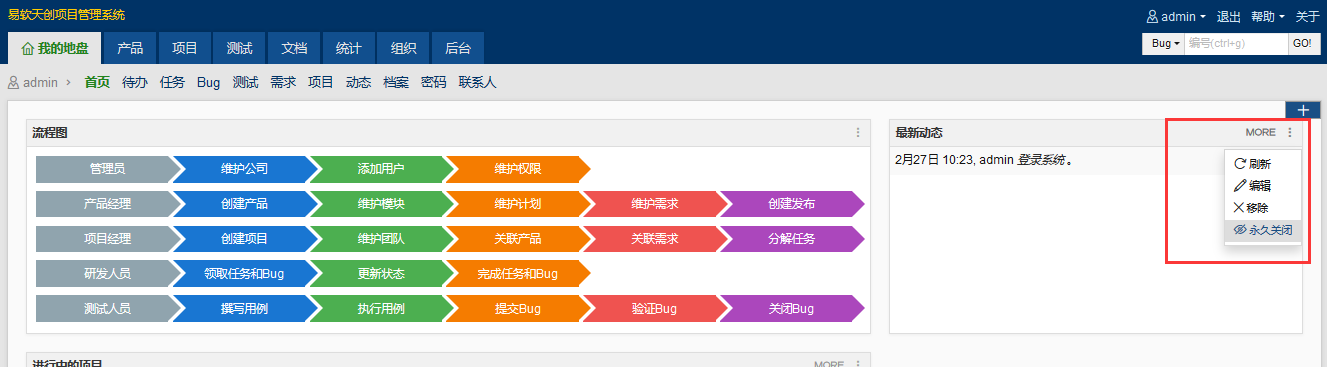Click the 编号 search input field
This screenshot has width=1327, height=367.
pyautogui.click(x=1236, y=43)
